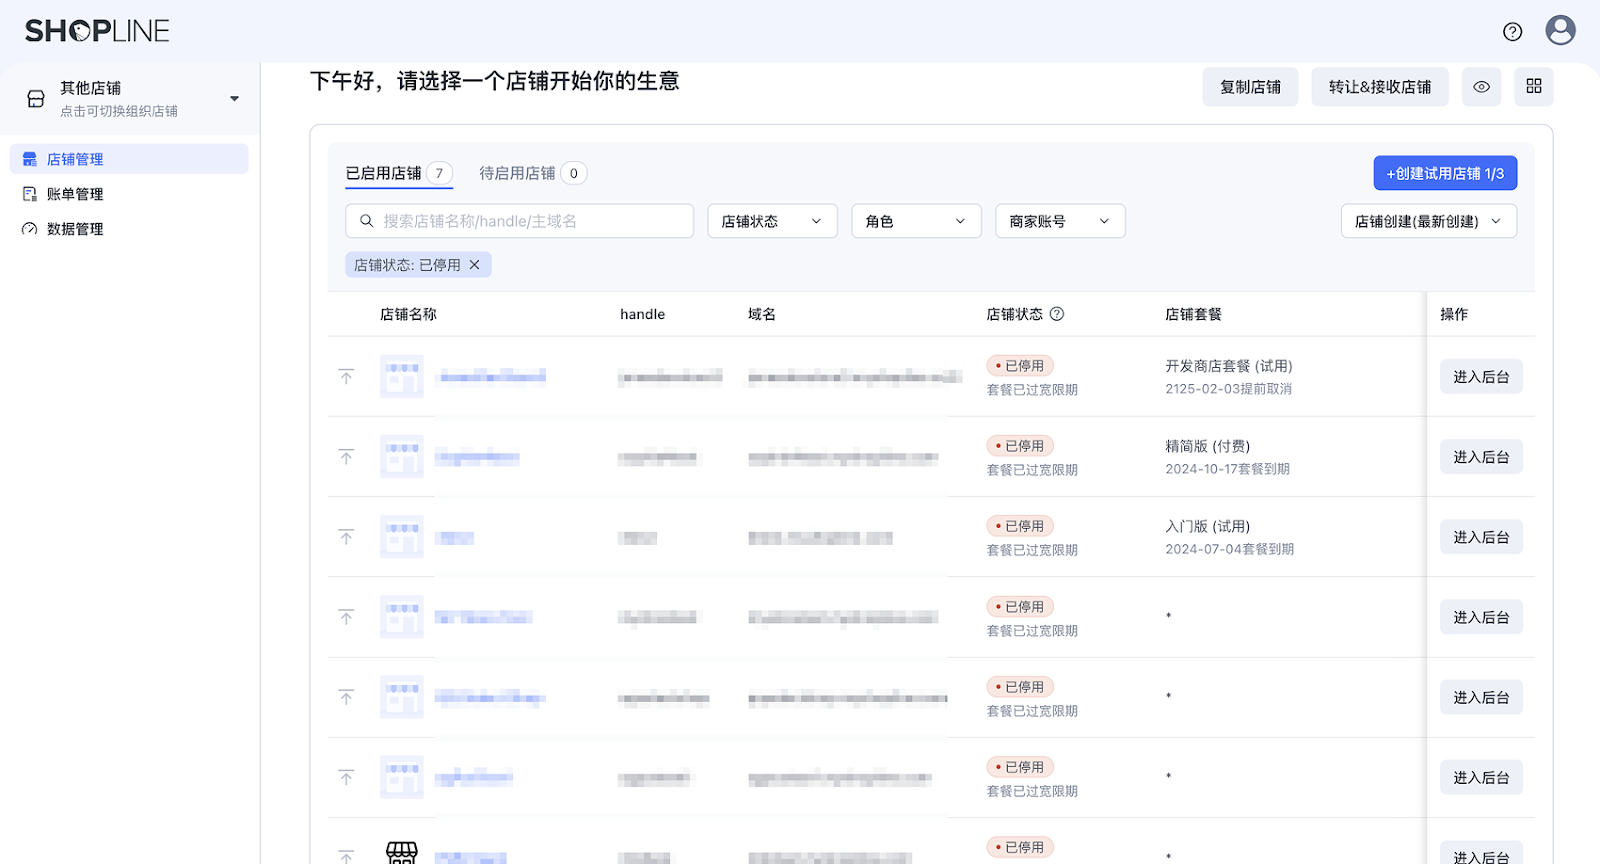Click the search magnifier icon
This screenshot has height=864, width=1600.
point(367,221)
